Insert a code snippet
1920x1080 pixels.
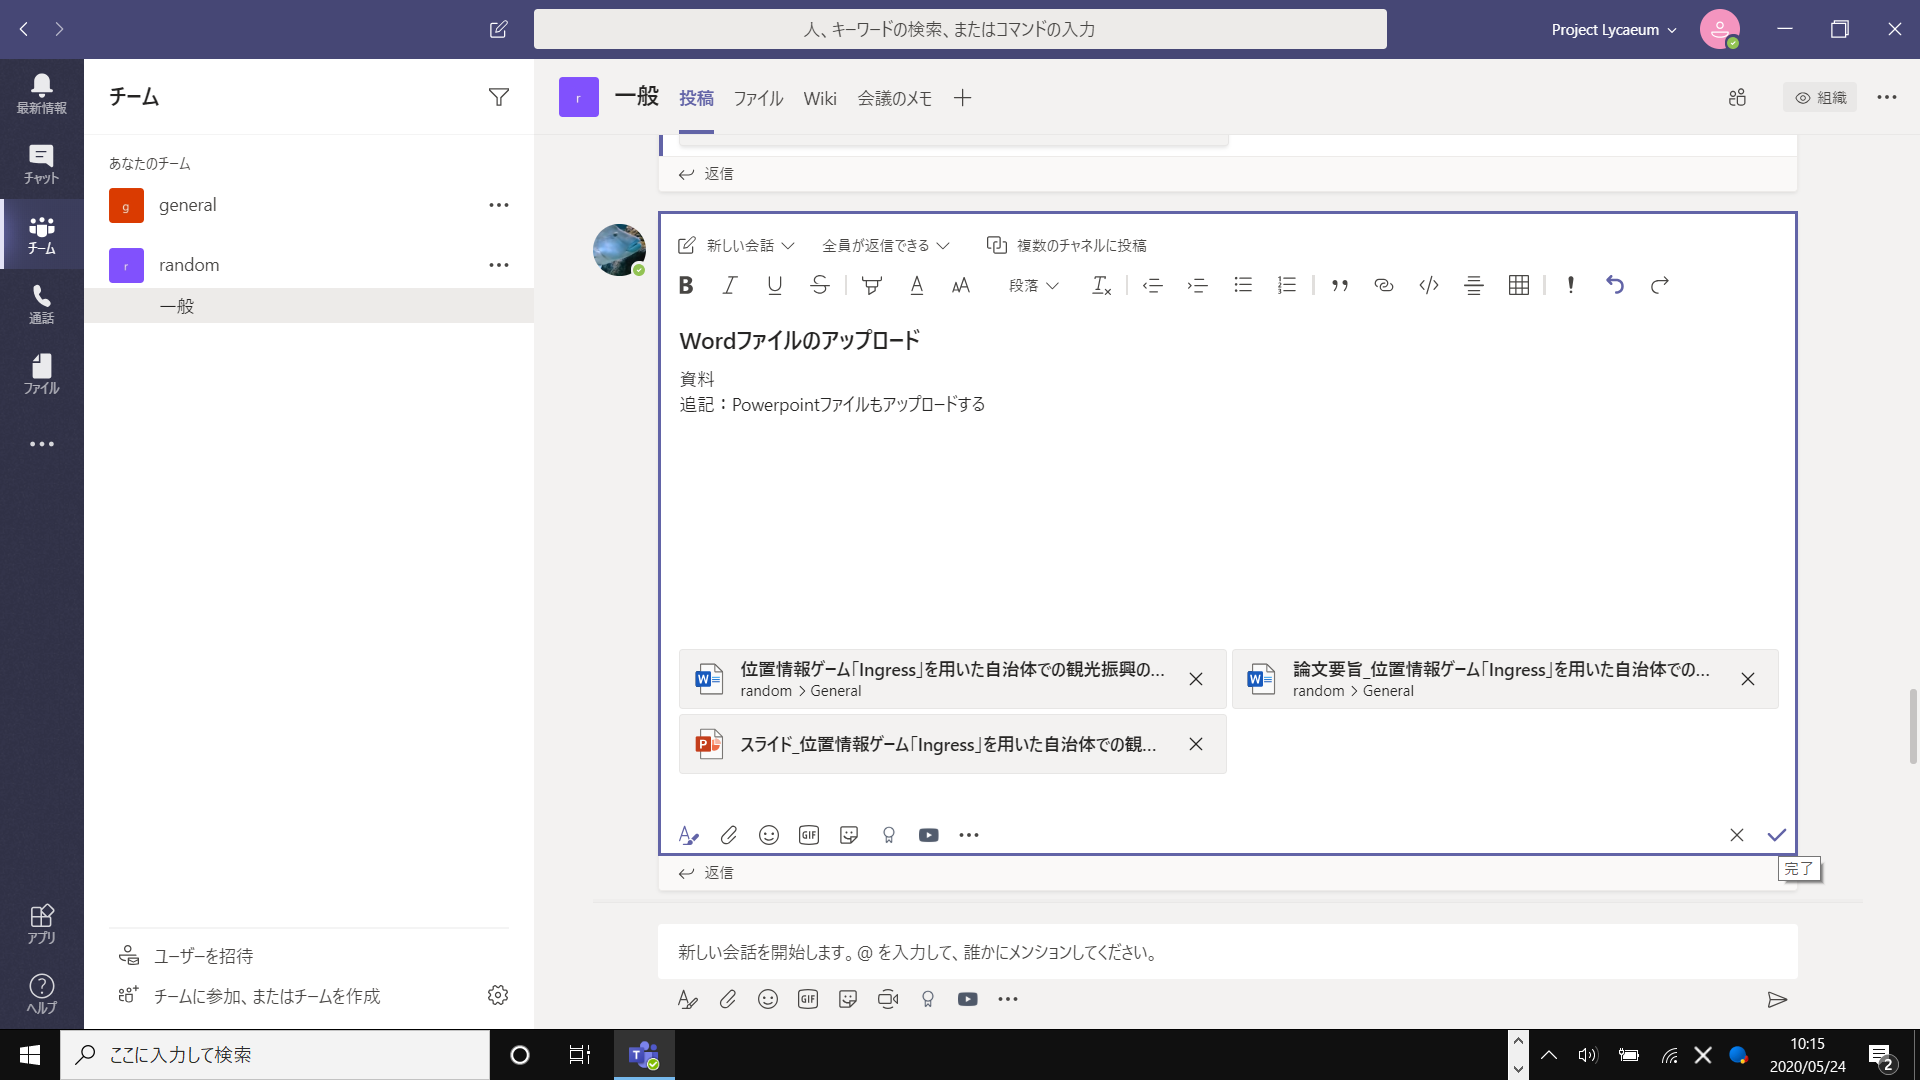pos(1428,285)
